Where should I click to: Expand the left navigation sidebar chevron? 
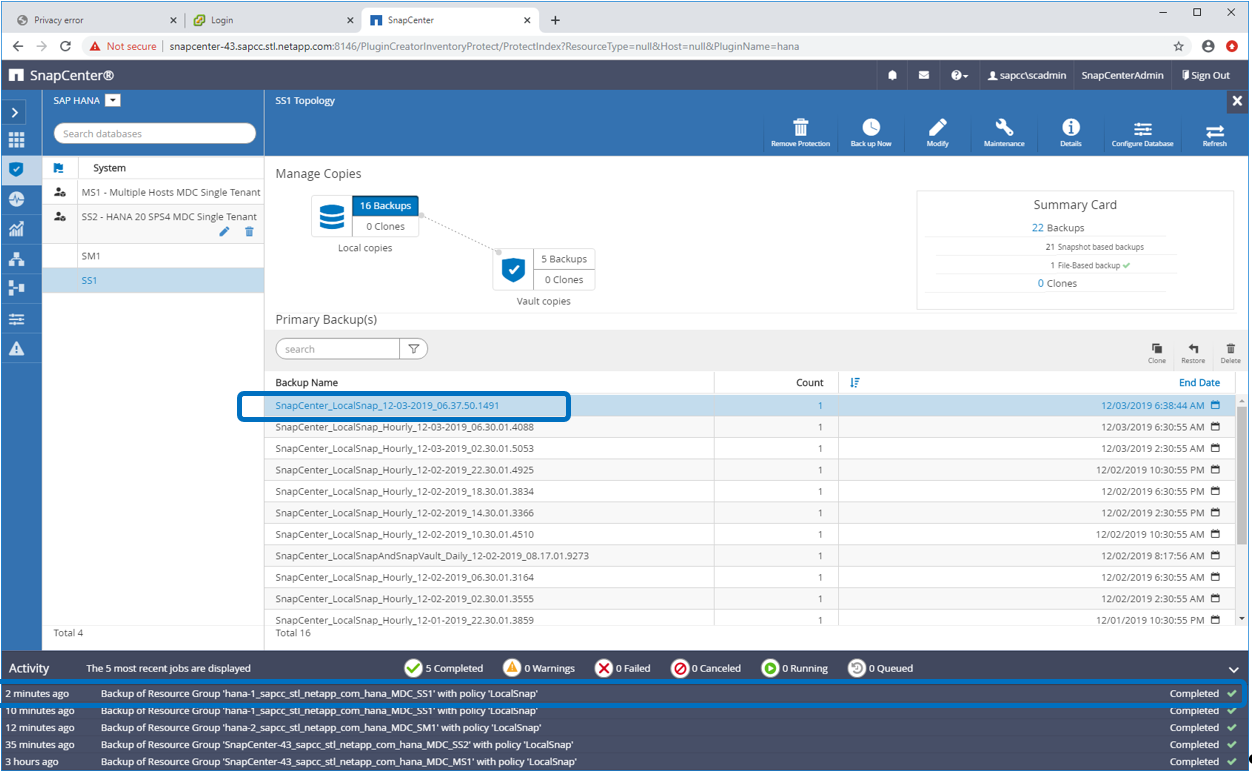15,113
